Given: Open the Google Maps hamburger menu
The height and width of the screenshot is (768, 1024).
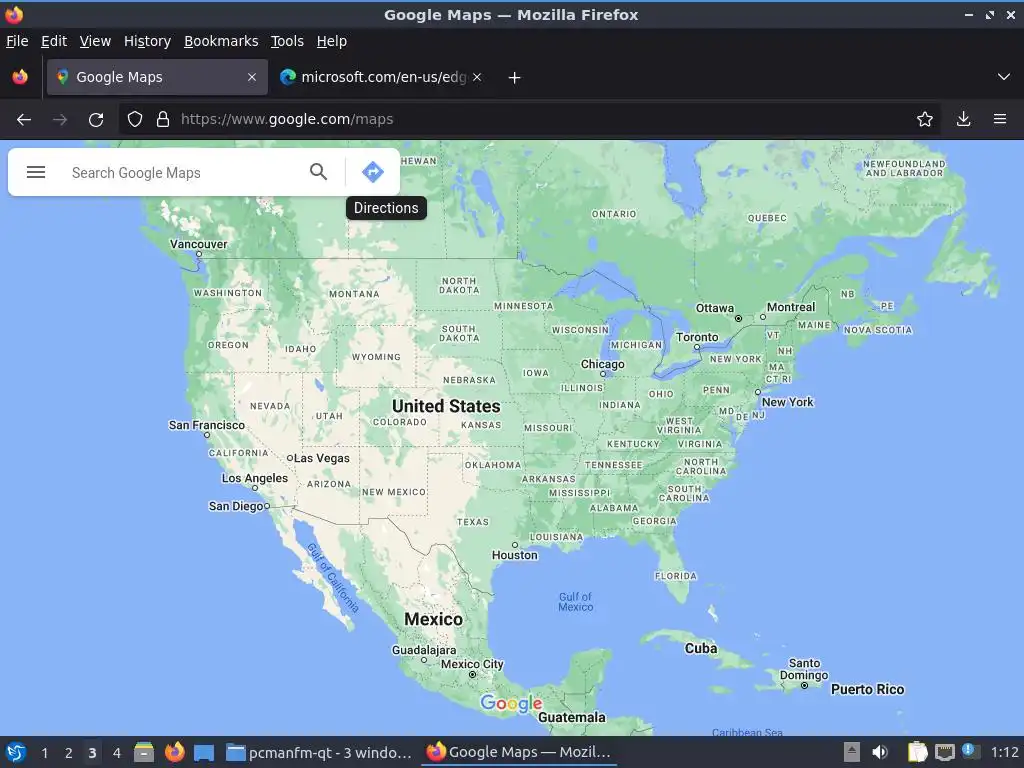Looking at the screenshot, I should click(x=36, y=172).
